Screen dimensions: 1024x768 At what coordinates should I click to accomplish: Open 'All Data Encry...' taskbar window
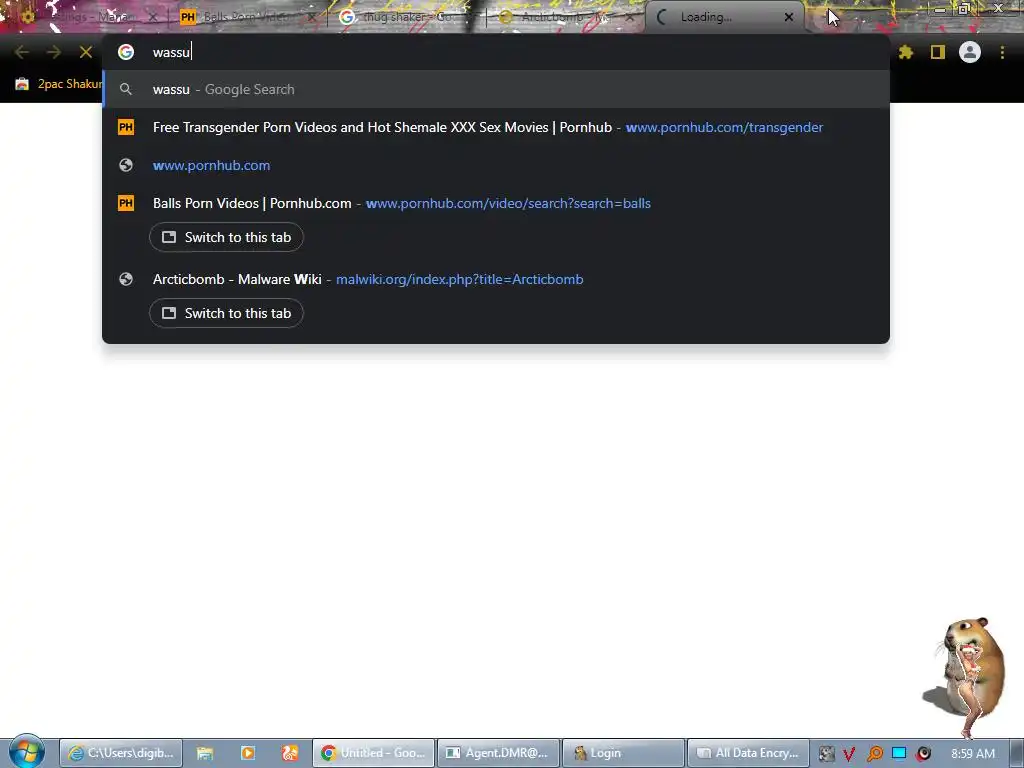point(748,753)
